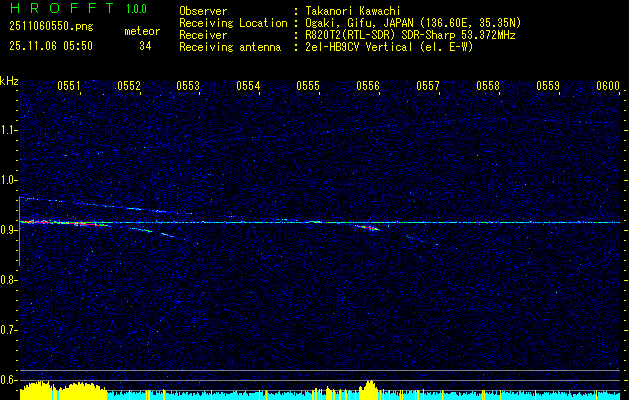
Task: Click the Observer label
Action: click(x=203, y=11)
